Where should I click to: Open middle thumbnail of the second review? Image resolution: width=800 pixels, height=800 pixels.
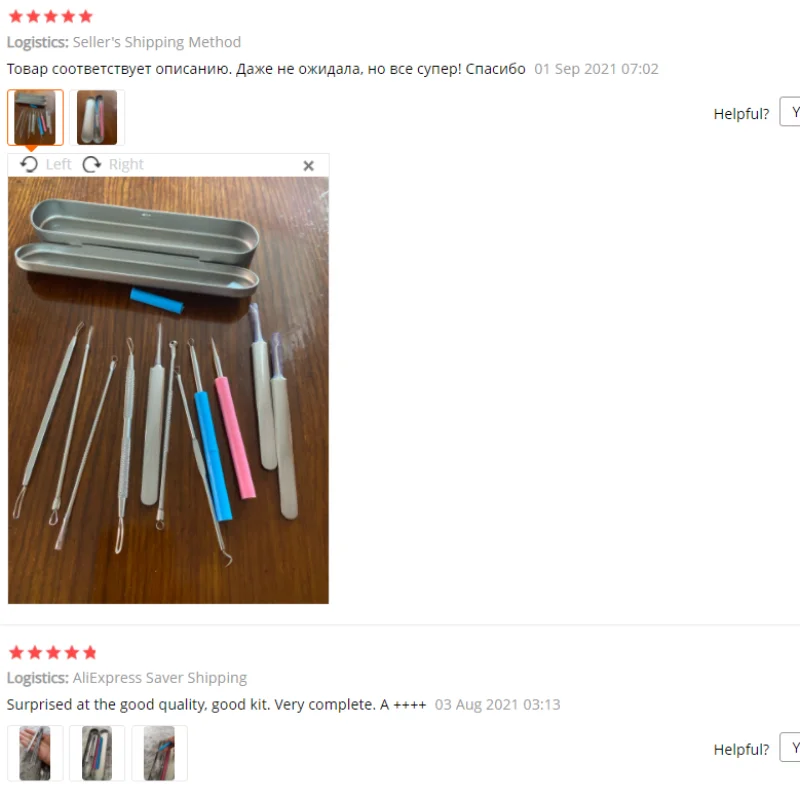tap(97, 753)
